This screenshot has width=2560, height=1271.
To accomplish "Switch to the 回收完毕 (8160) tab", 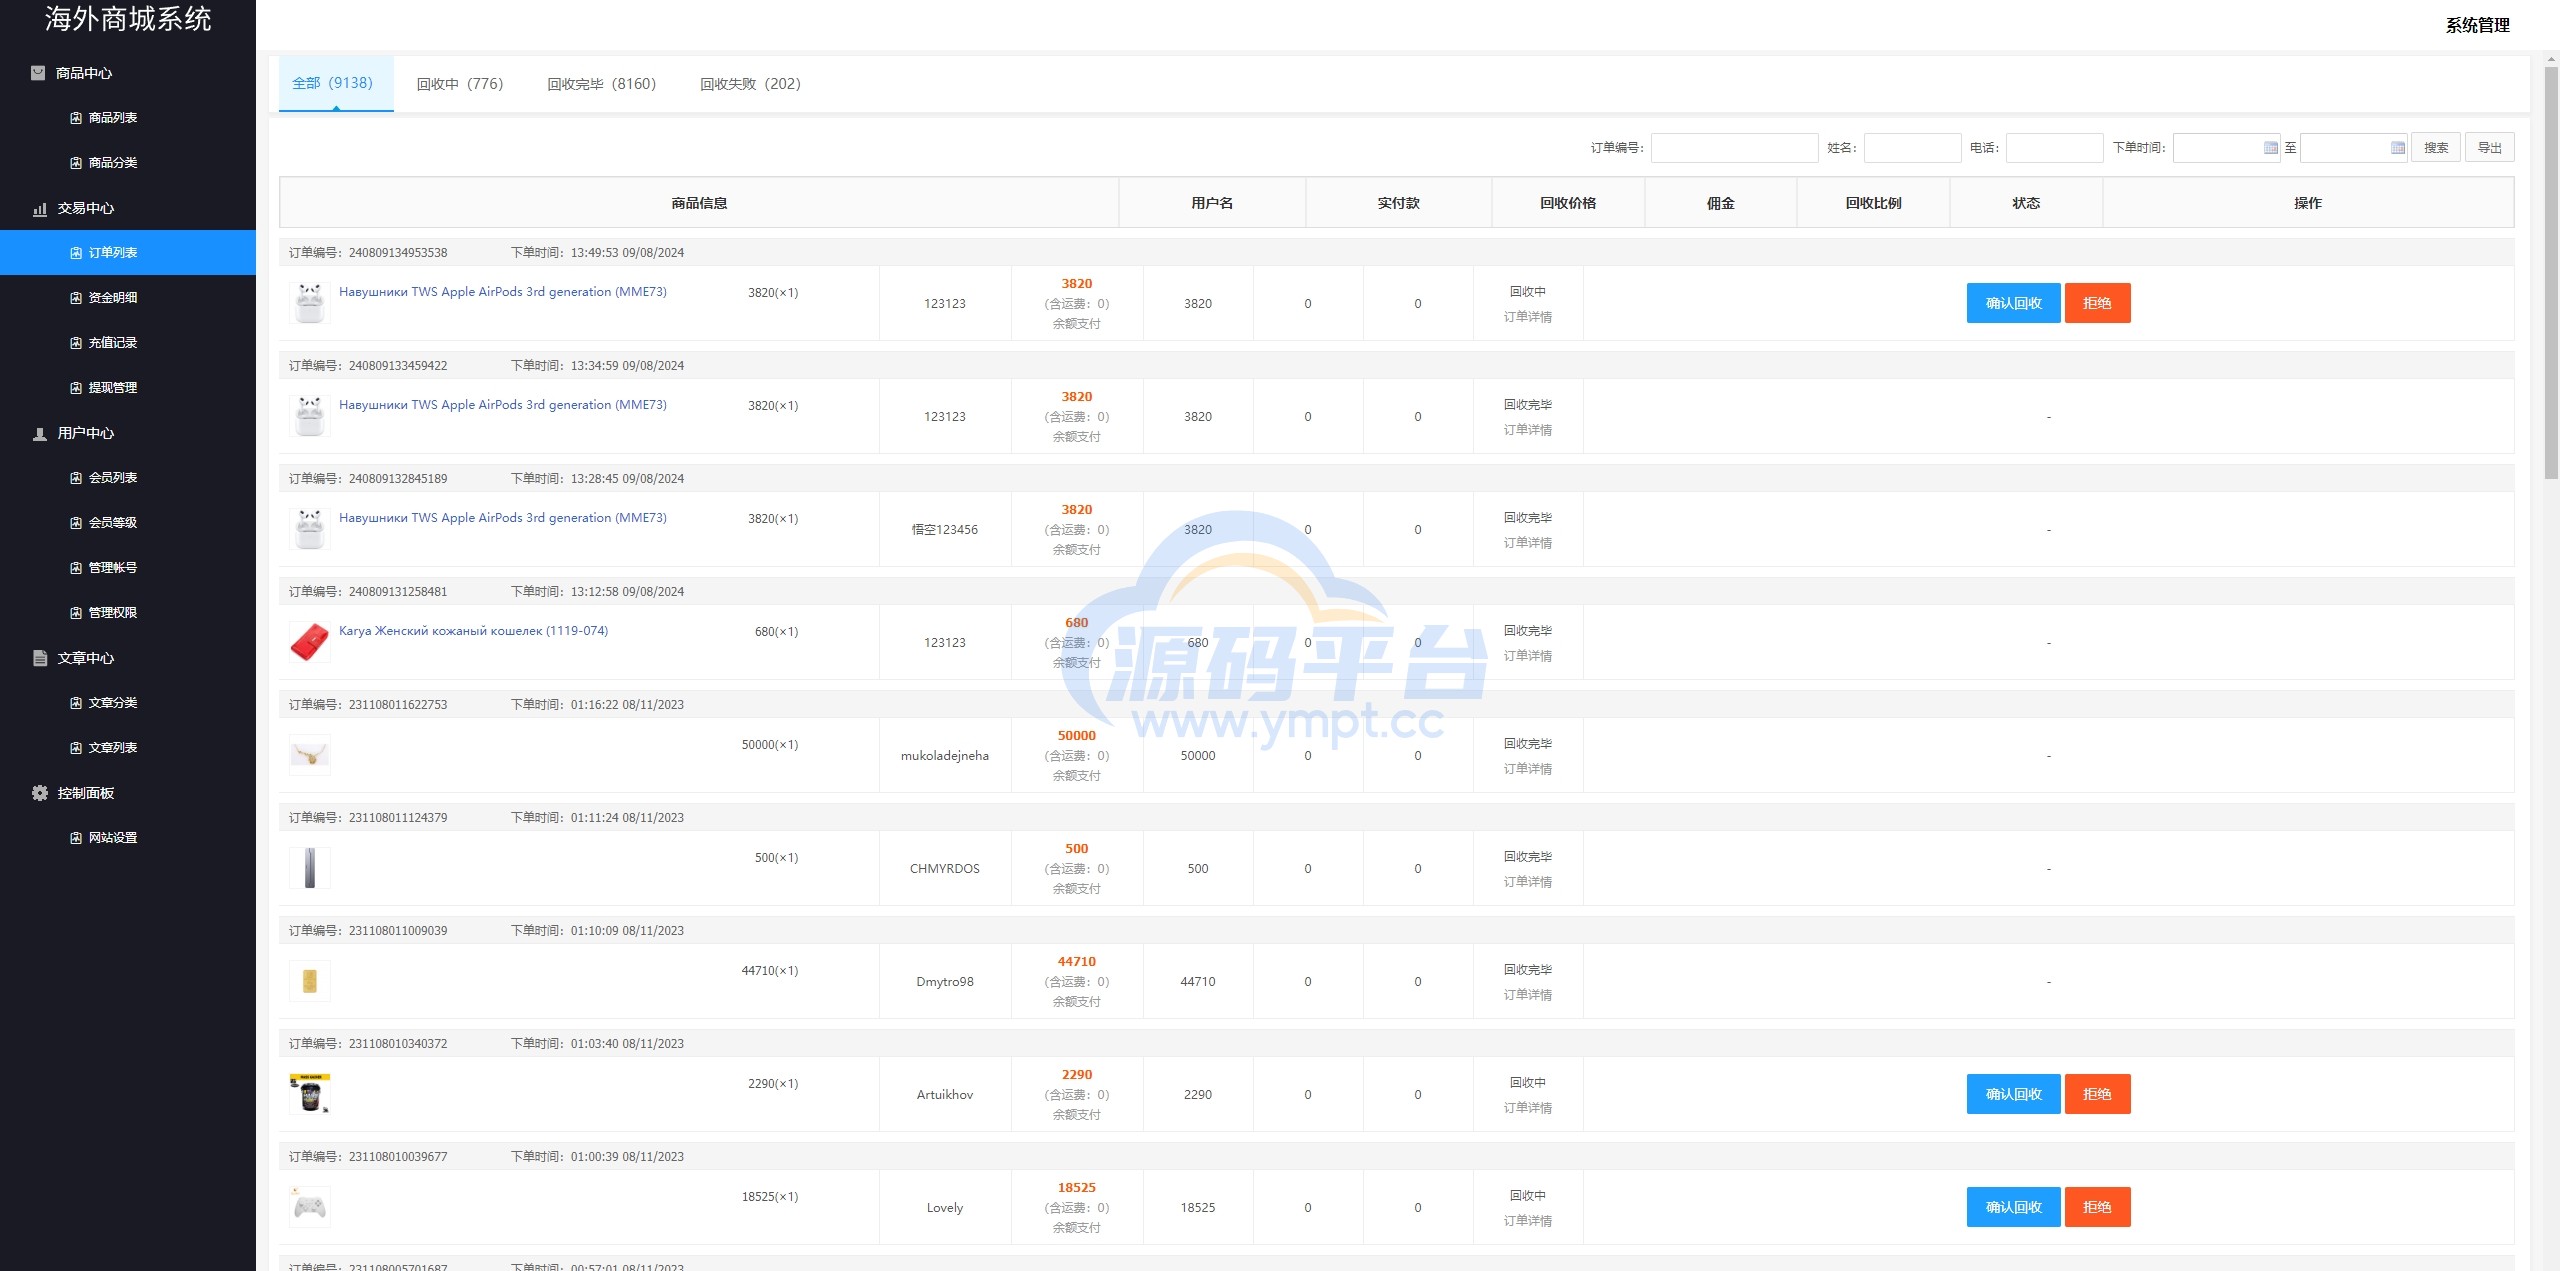I will point(601,84).
